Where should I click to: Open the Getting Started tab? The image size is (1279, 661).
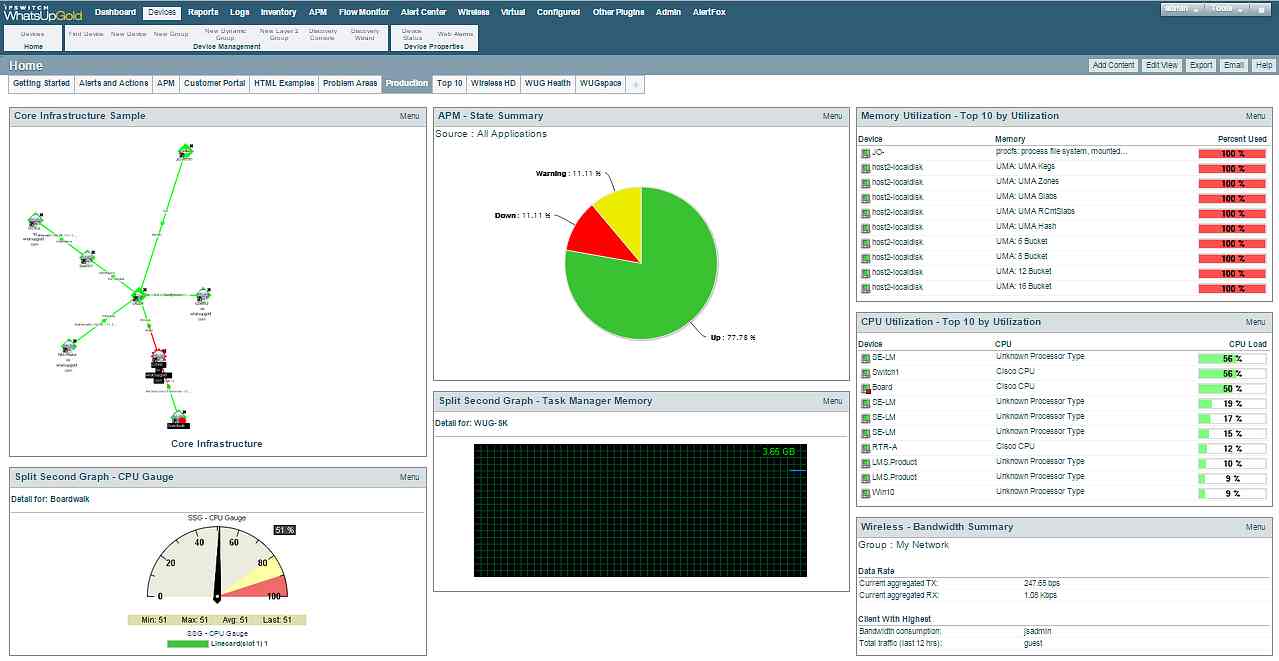41,84
